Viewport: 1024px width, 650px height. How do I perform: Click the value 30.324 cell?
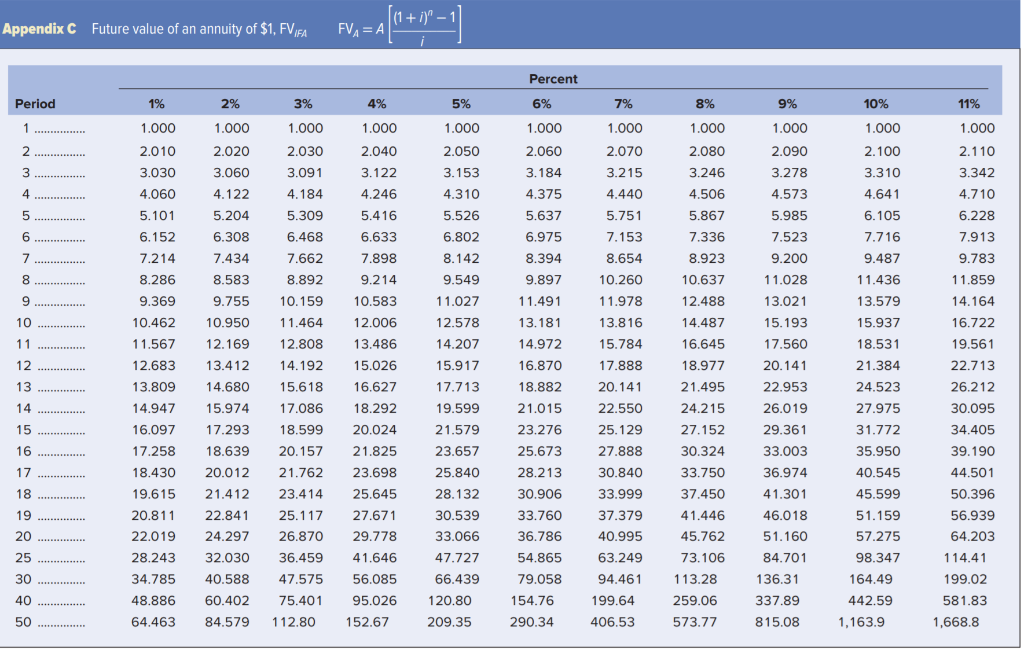(x=703, y=451)
